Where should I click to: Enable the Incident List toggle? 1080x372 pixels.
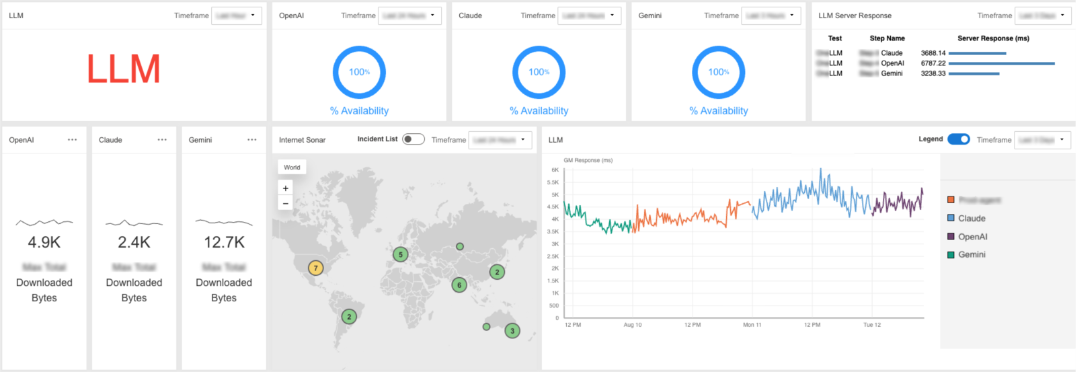(413, 139)
